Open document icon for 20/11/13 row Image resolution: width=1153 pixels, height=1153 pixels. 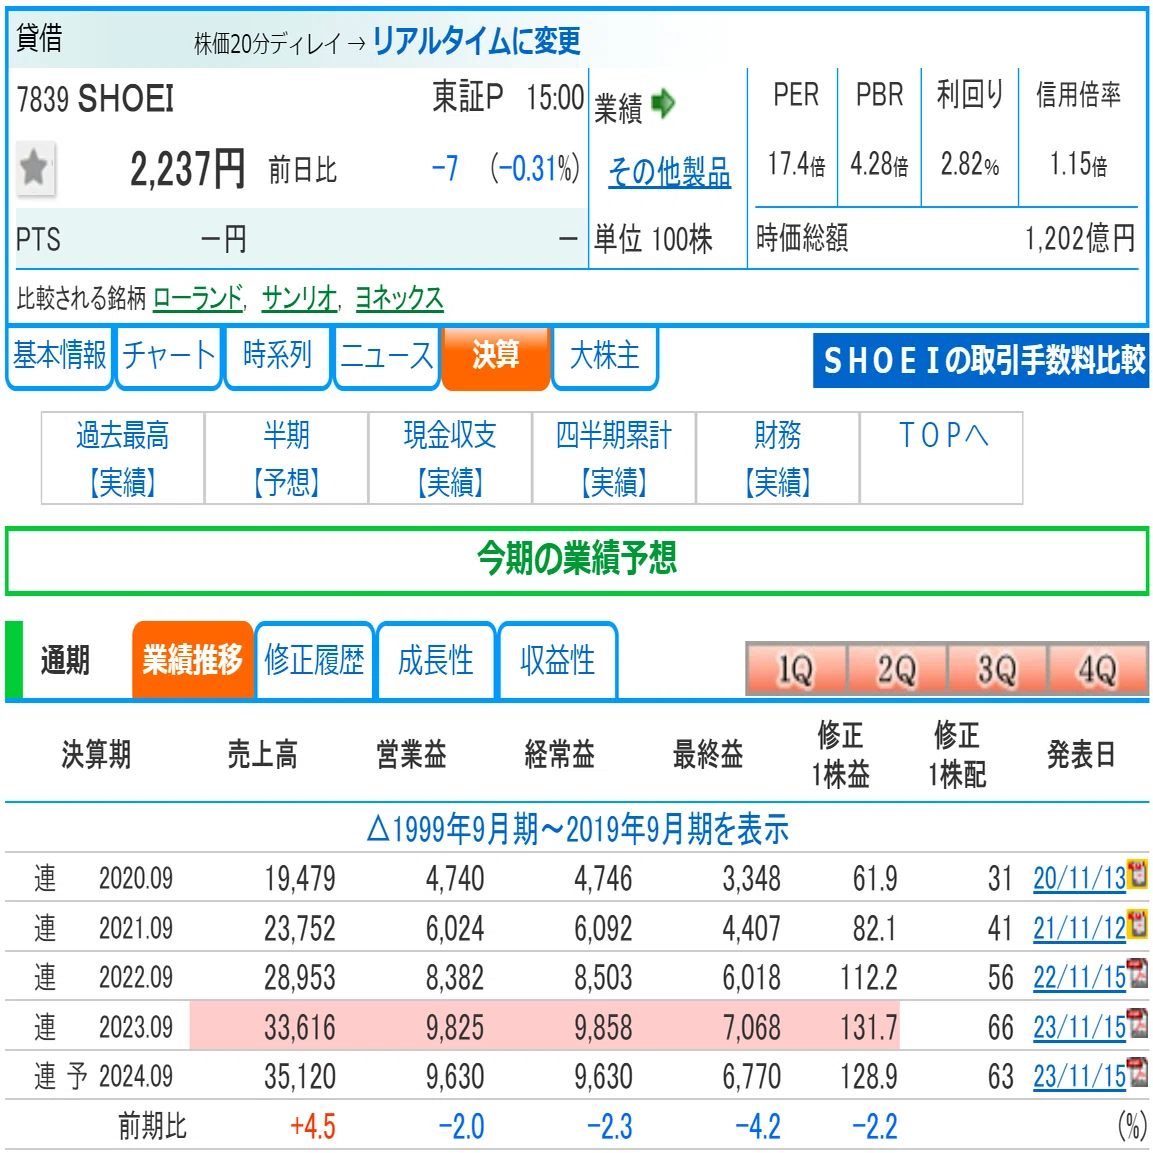click(x=1138, y=874)
